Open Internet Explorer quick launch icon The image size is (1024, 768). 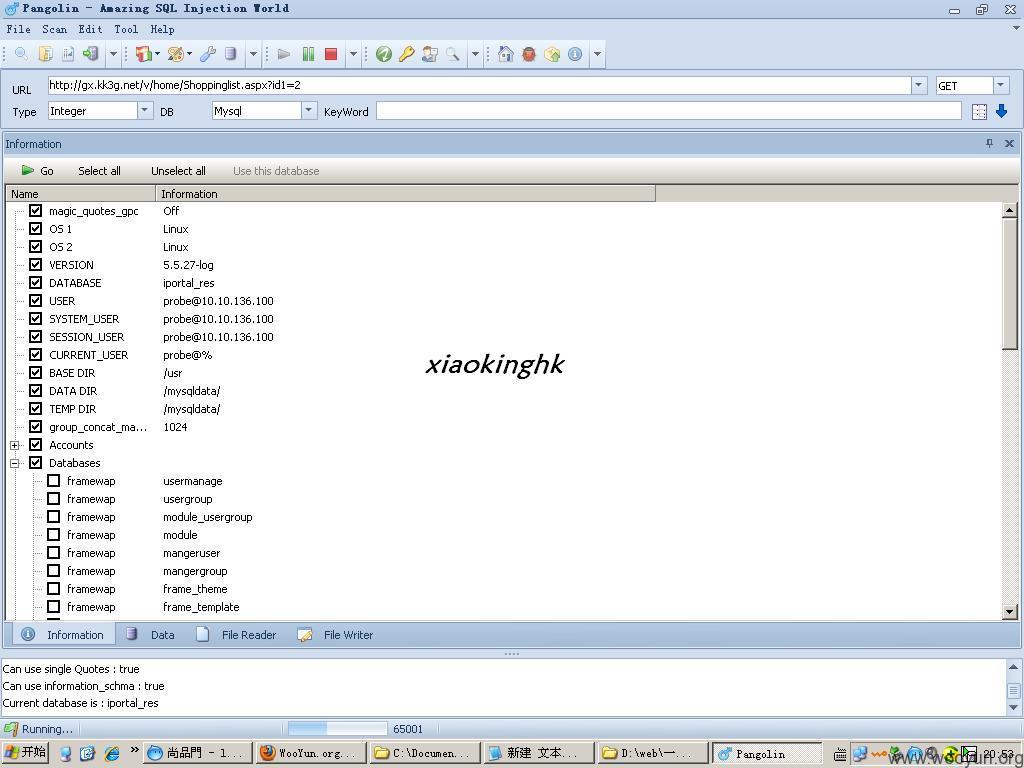point(112,753)
